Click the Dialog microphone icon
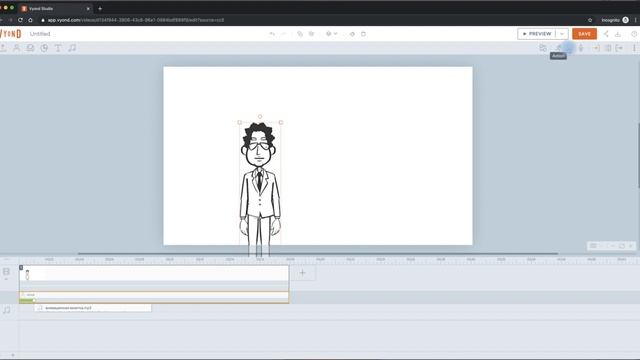 (581, 48)
